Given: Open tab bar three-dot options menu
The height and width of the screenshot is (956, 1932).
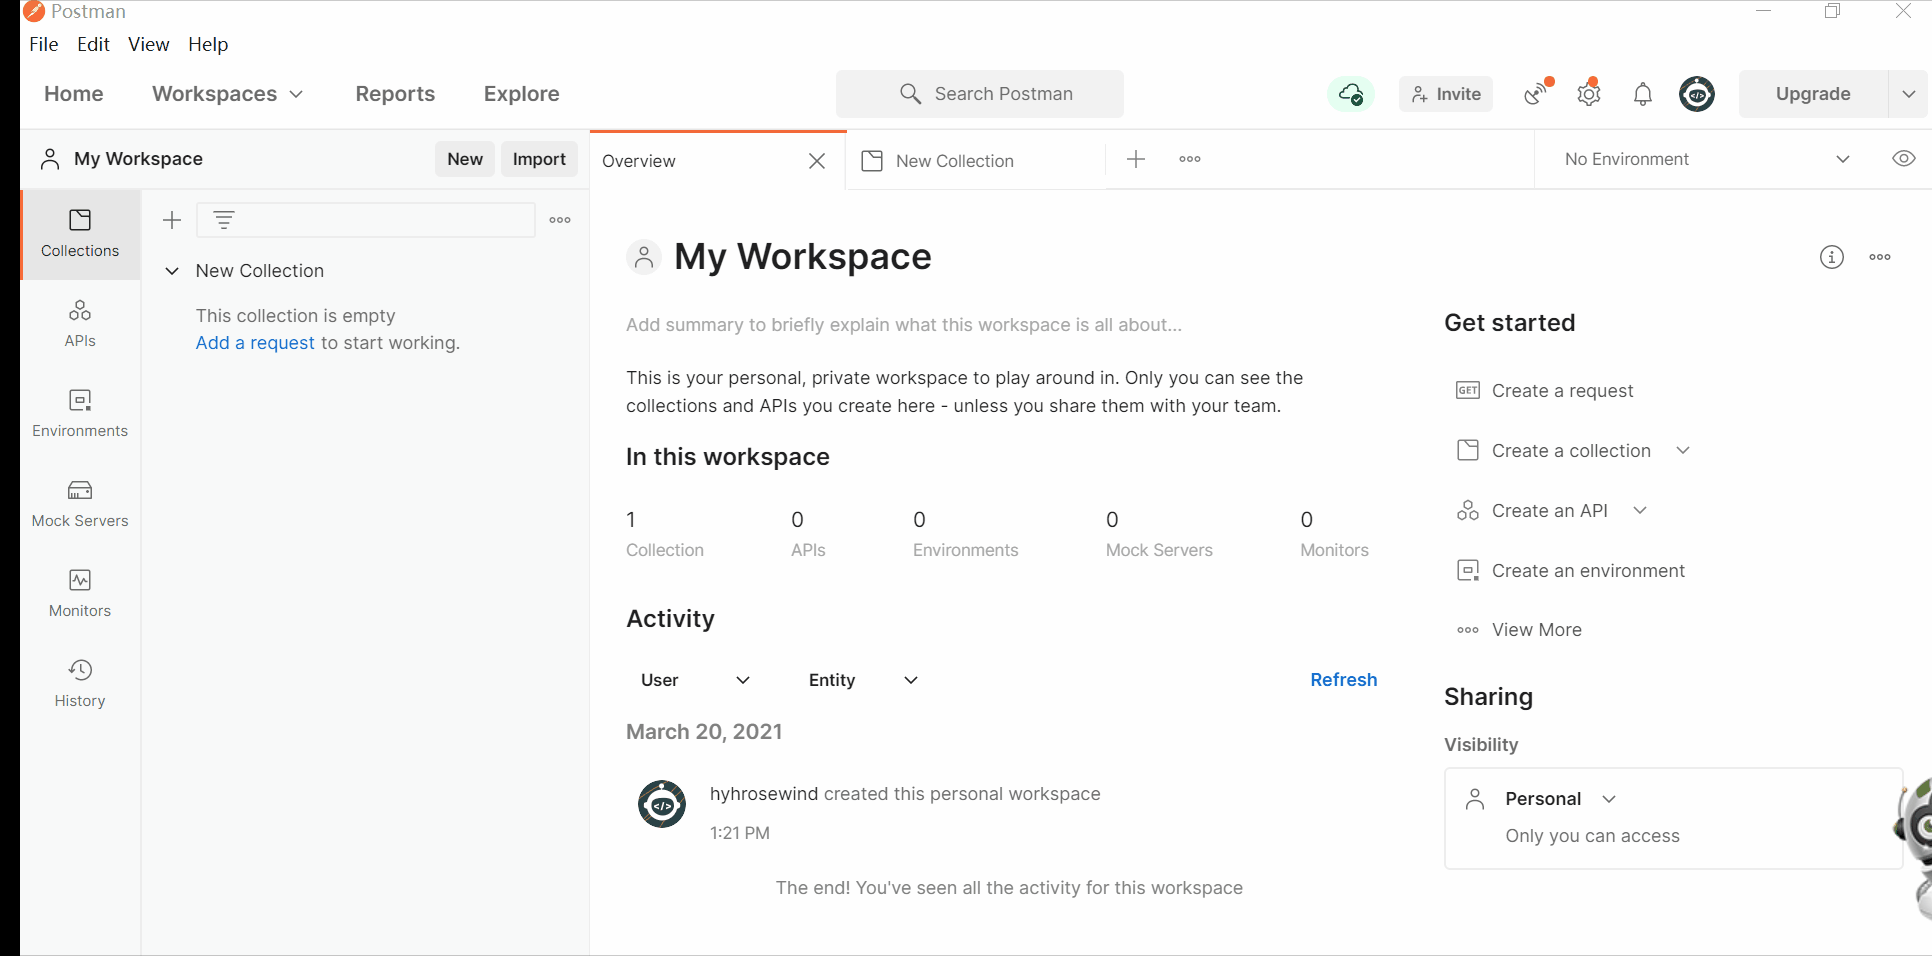Looking at the screenshot, I should [1190, 159].
